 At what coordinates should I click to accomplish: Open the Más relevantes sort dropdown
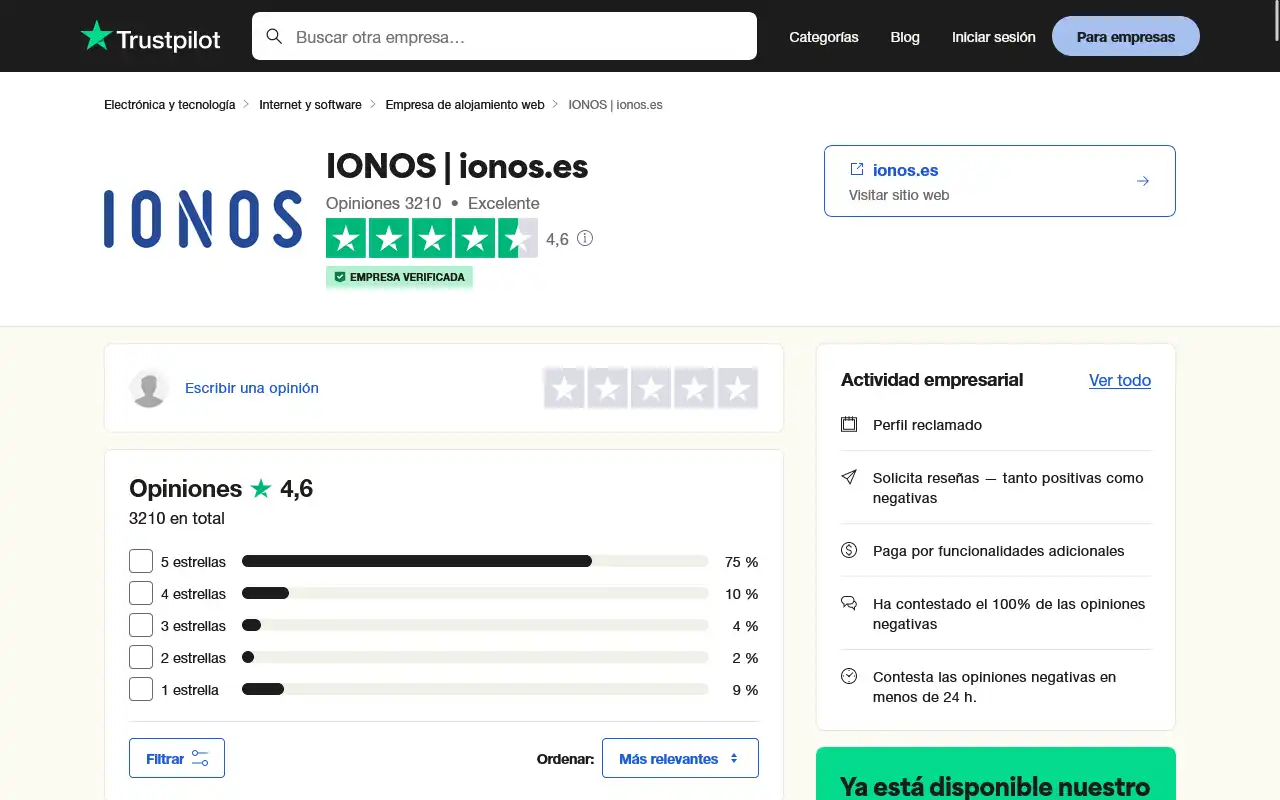coord(680,758)
